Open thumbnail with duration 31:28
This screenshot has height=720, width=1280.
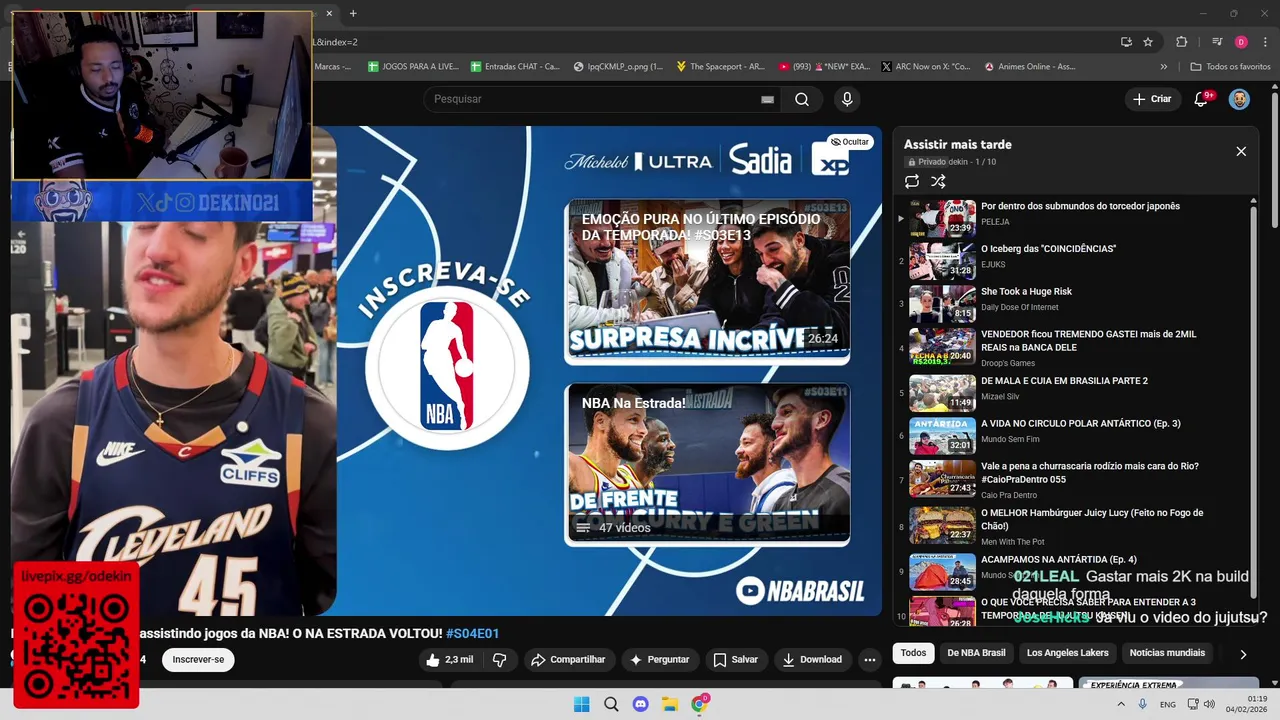tap(942, 261)
